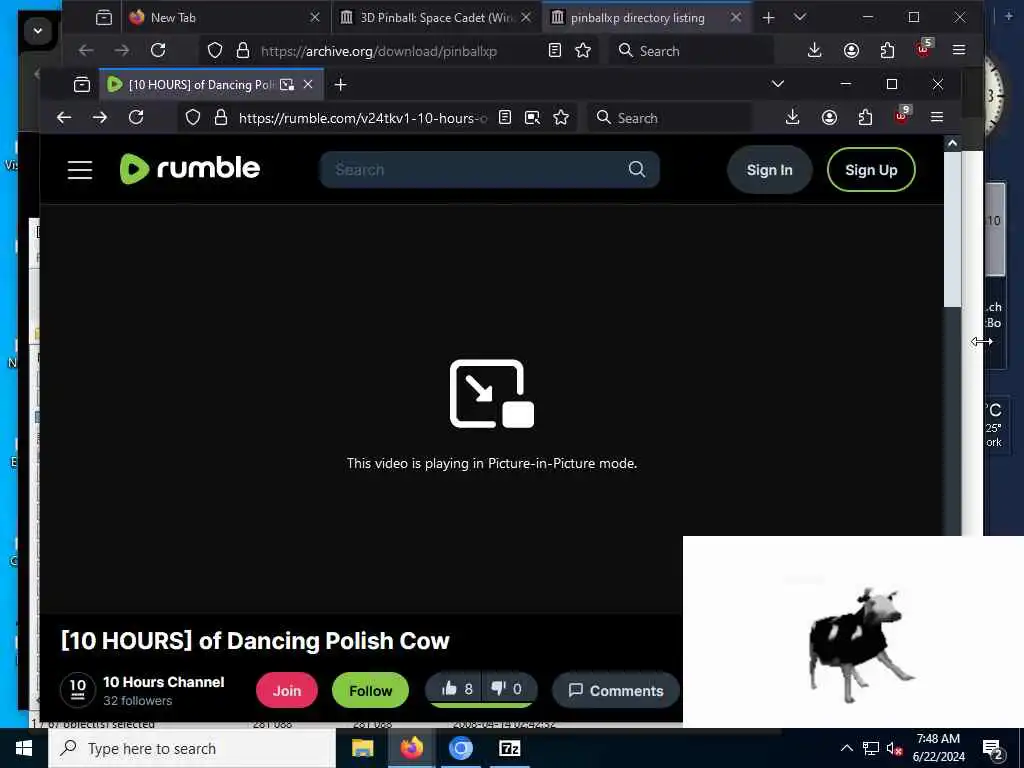Click the Rumble logo
The image size is (1024, 768).
pyautogui.click(x=189, y=168)
